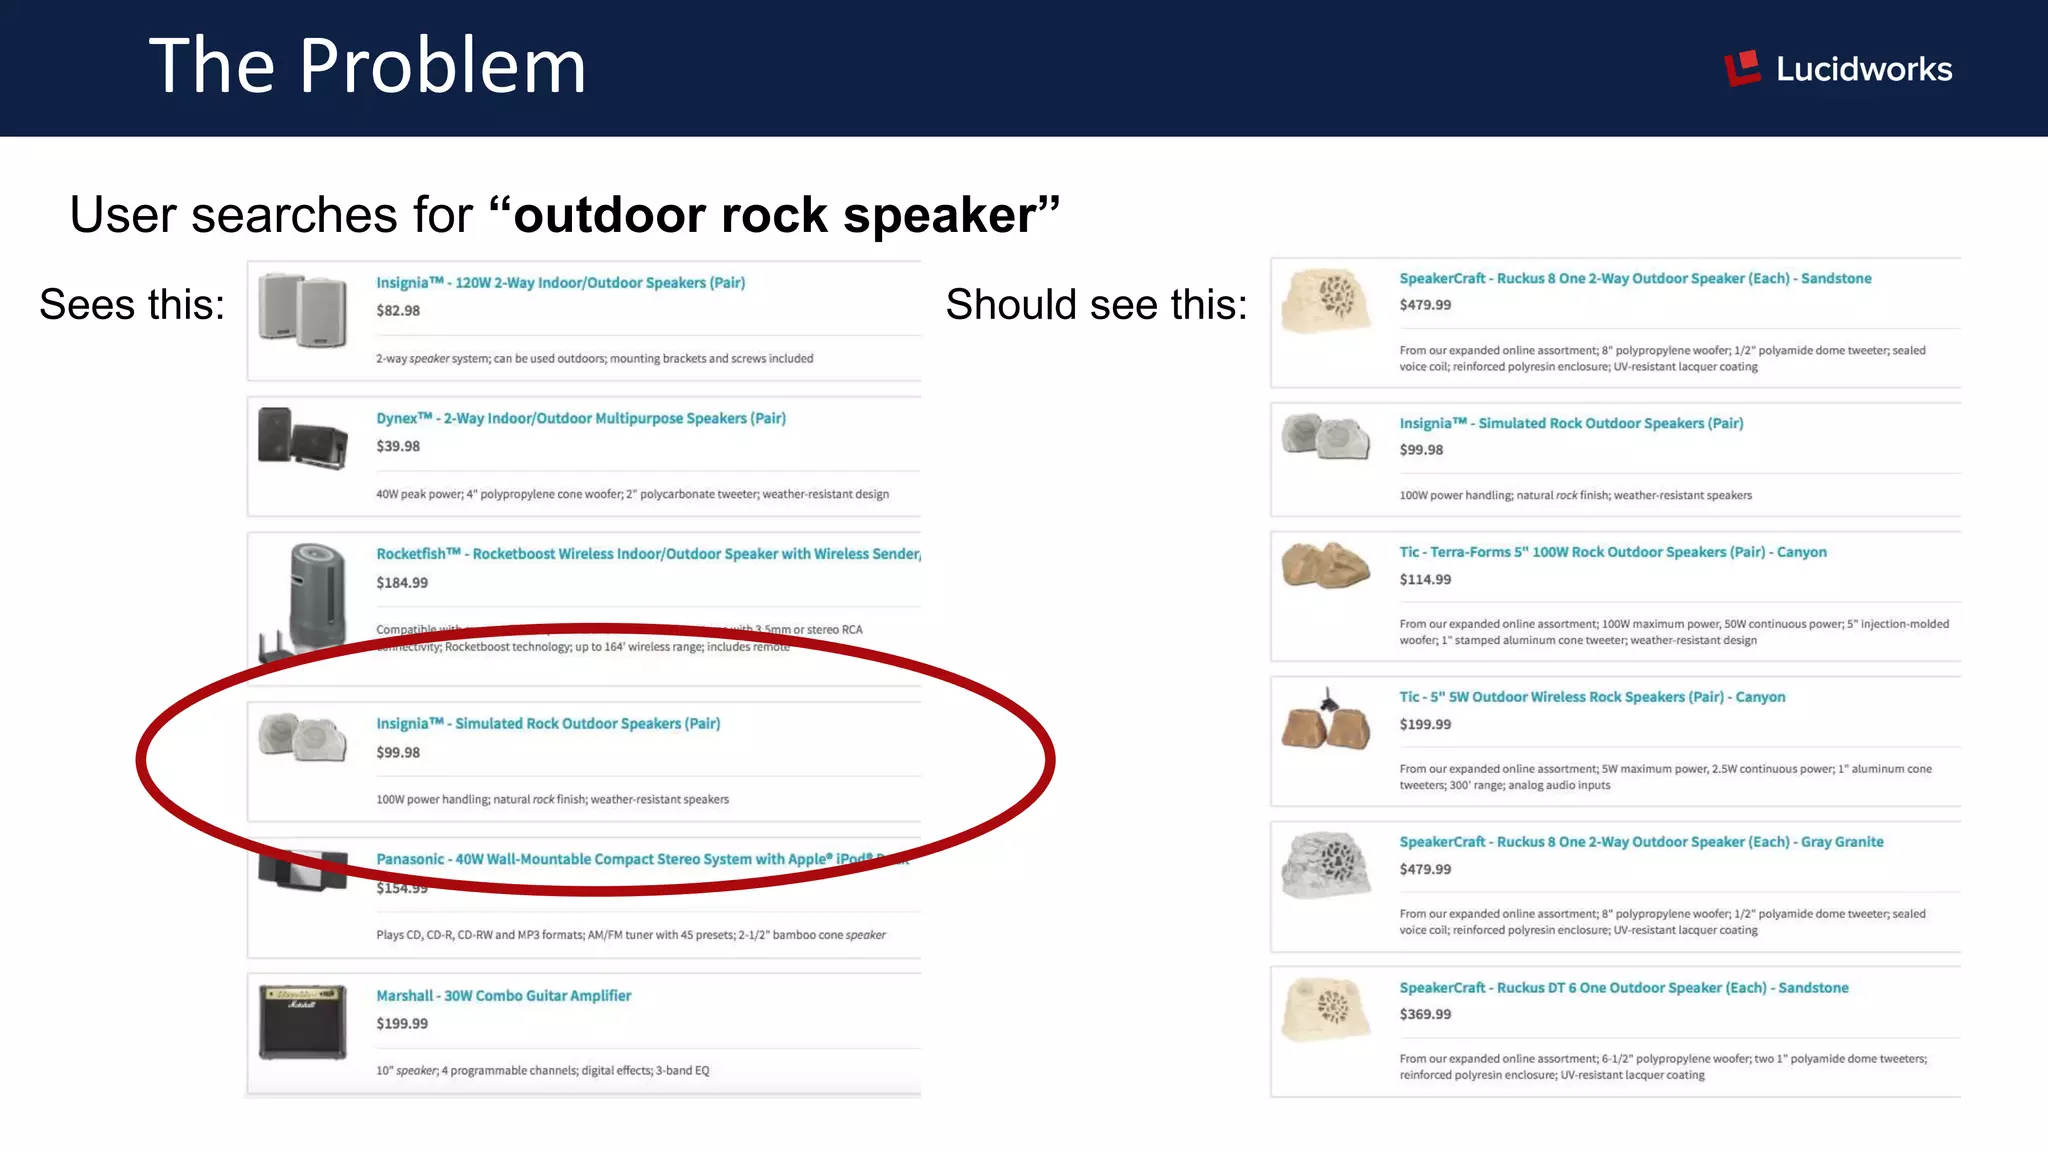Viewport: 2048px width, 1152px height.
Task: Click the Lucidworks logo icon
Action: click(1742, 68)
